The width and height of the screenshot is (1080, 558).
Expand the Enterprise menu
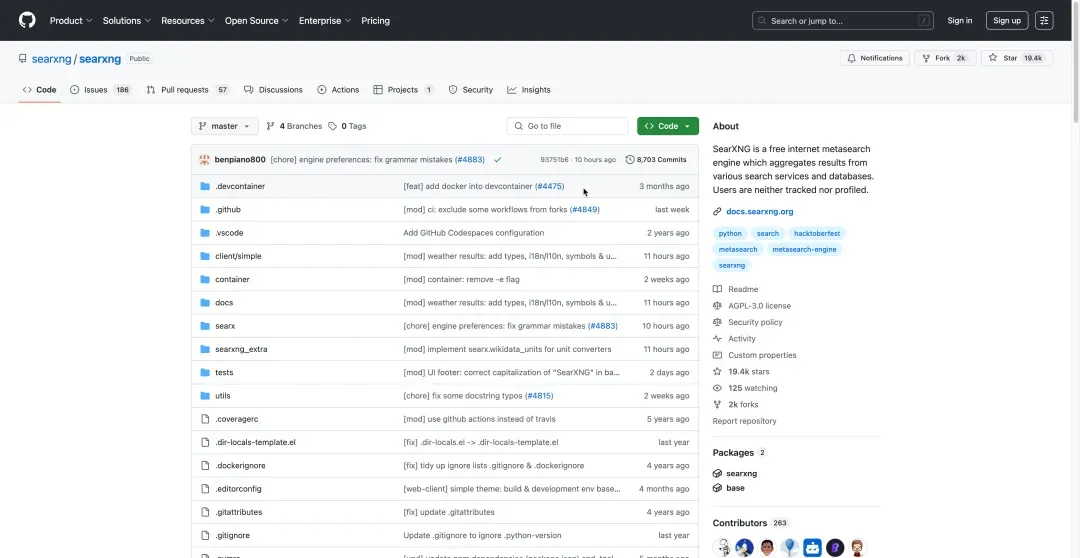pyautogui.click(x=325, y=21)
